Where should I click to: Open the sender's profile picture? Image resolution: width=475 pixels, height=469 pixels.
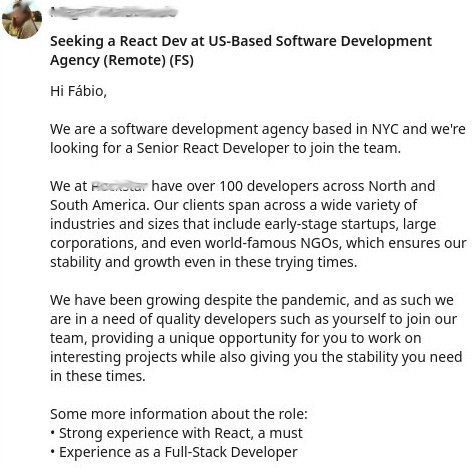pyautogui.click(x=22, y=19)
